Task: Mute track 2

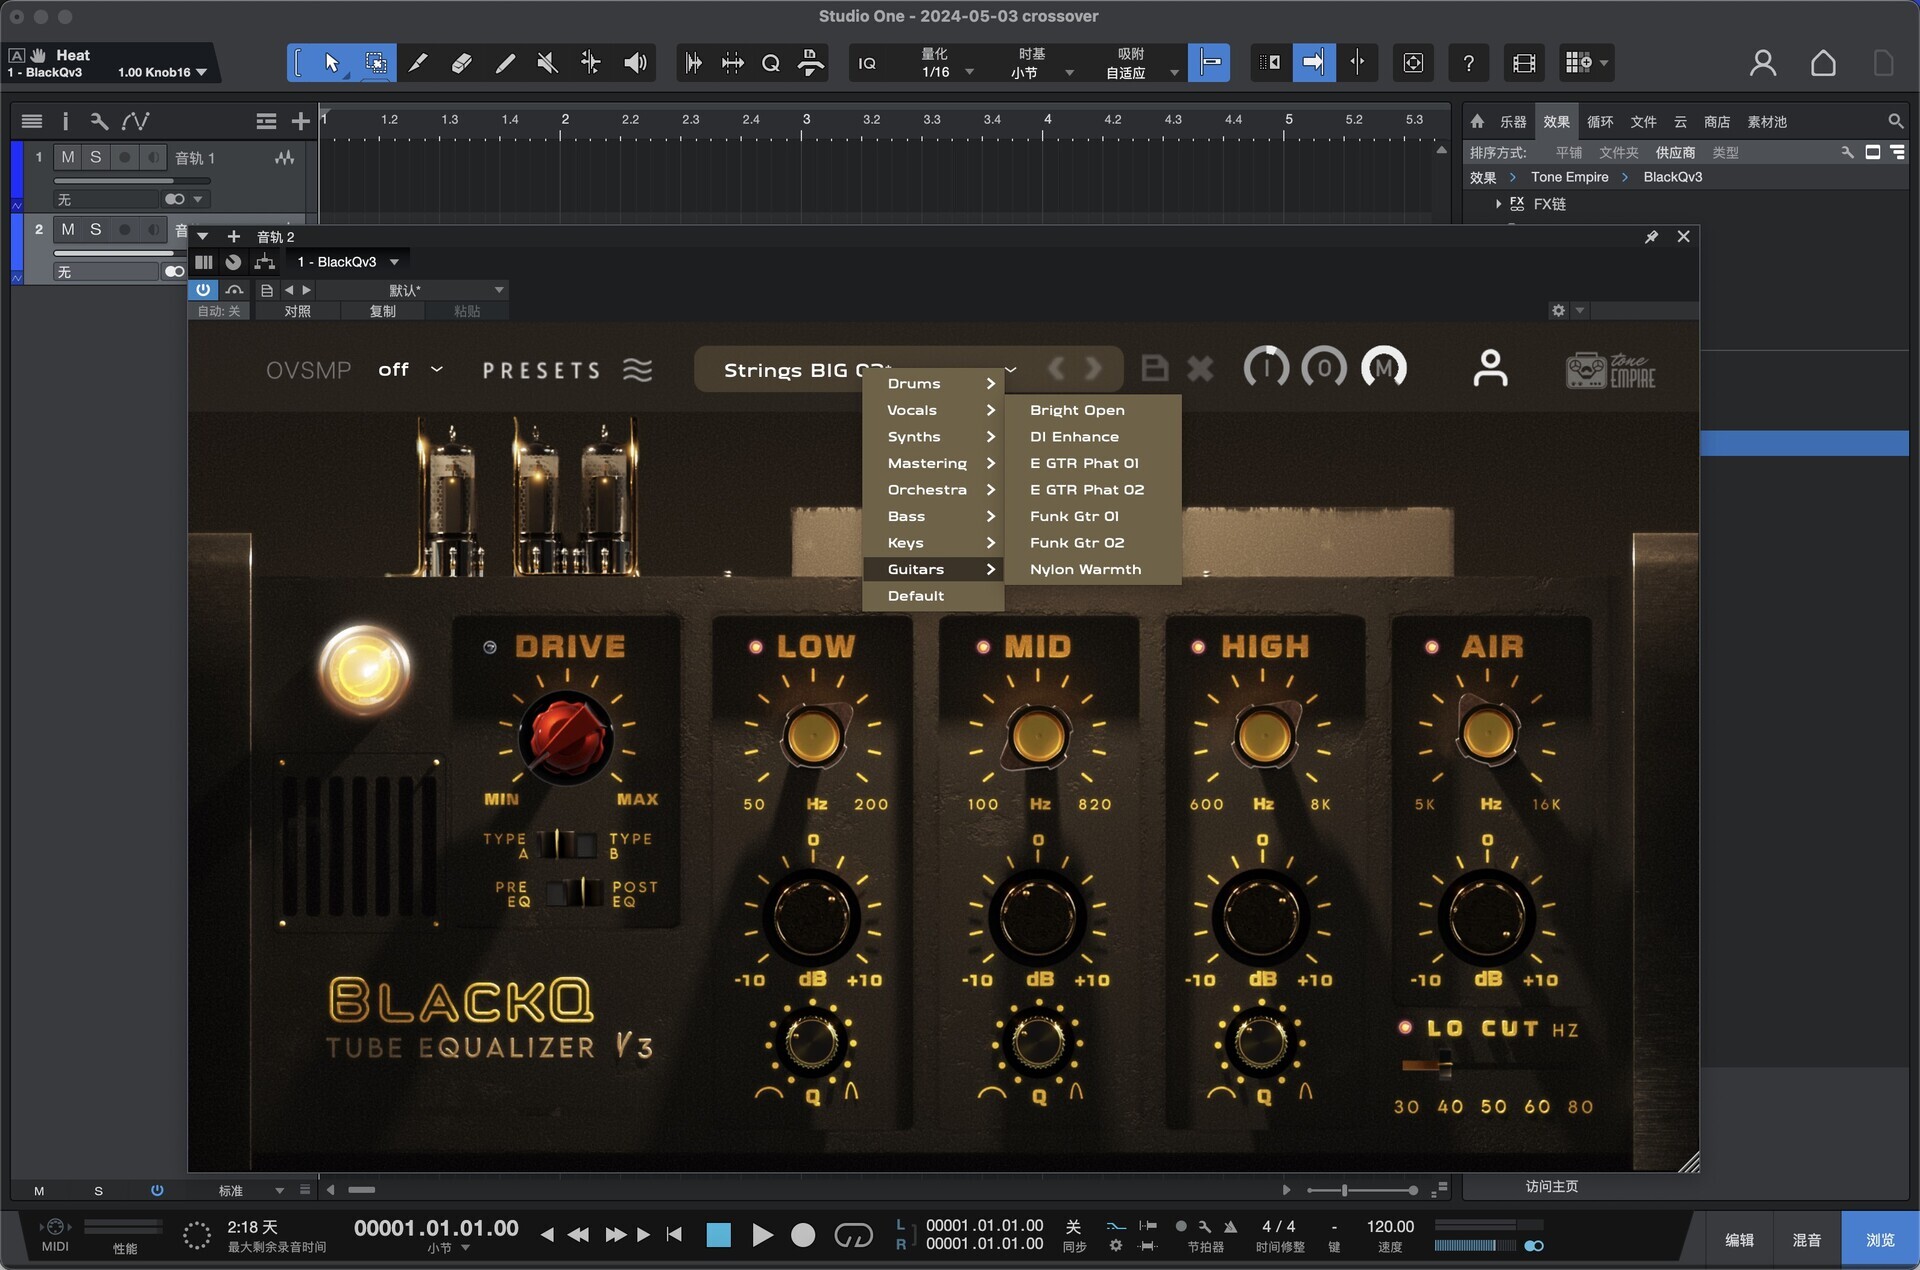Action: coord(67,229)
